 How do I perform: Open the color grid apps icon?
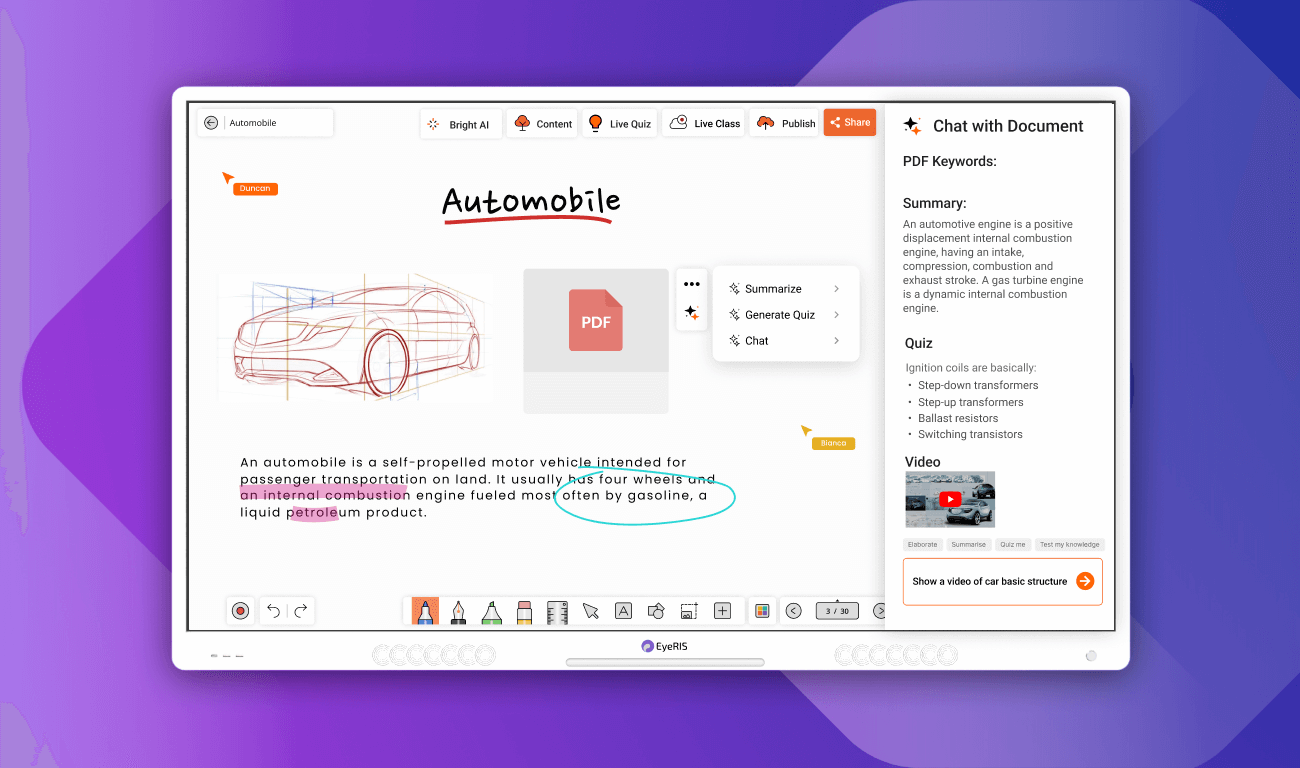point(762,611)
